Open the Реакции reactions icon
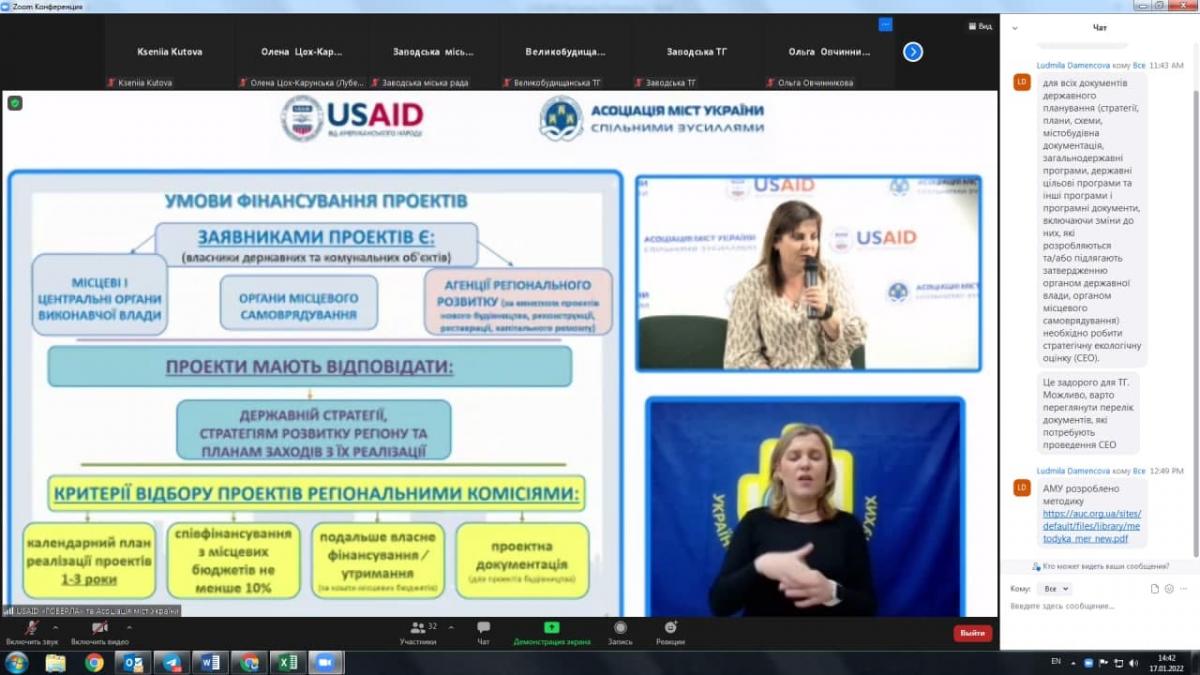This screenshot has height=675, width=1200. coord(670,630)
